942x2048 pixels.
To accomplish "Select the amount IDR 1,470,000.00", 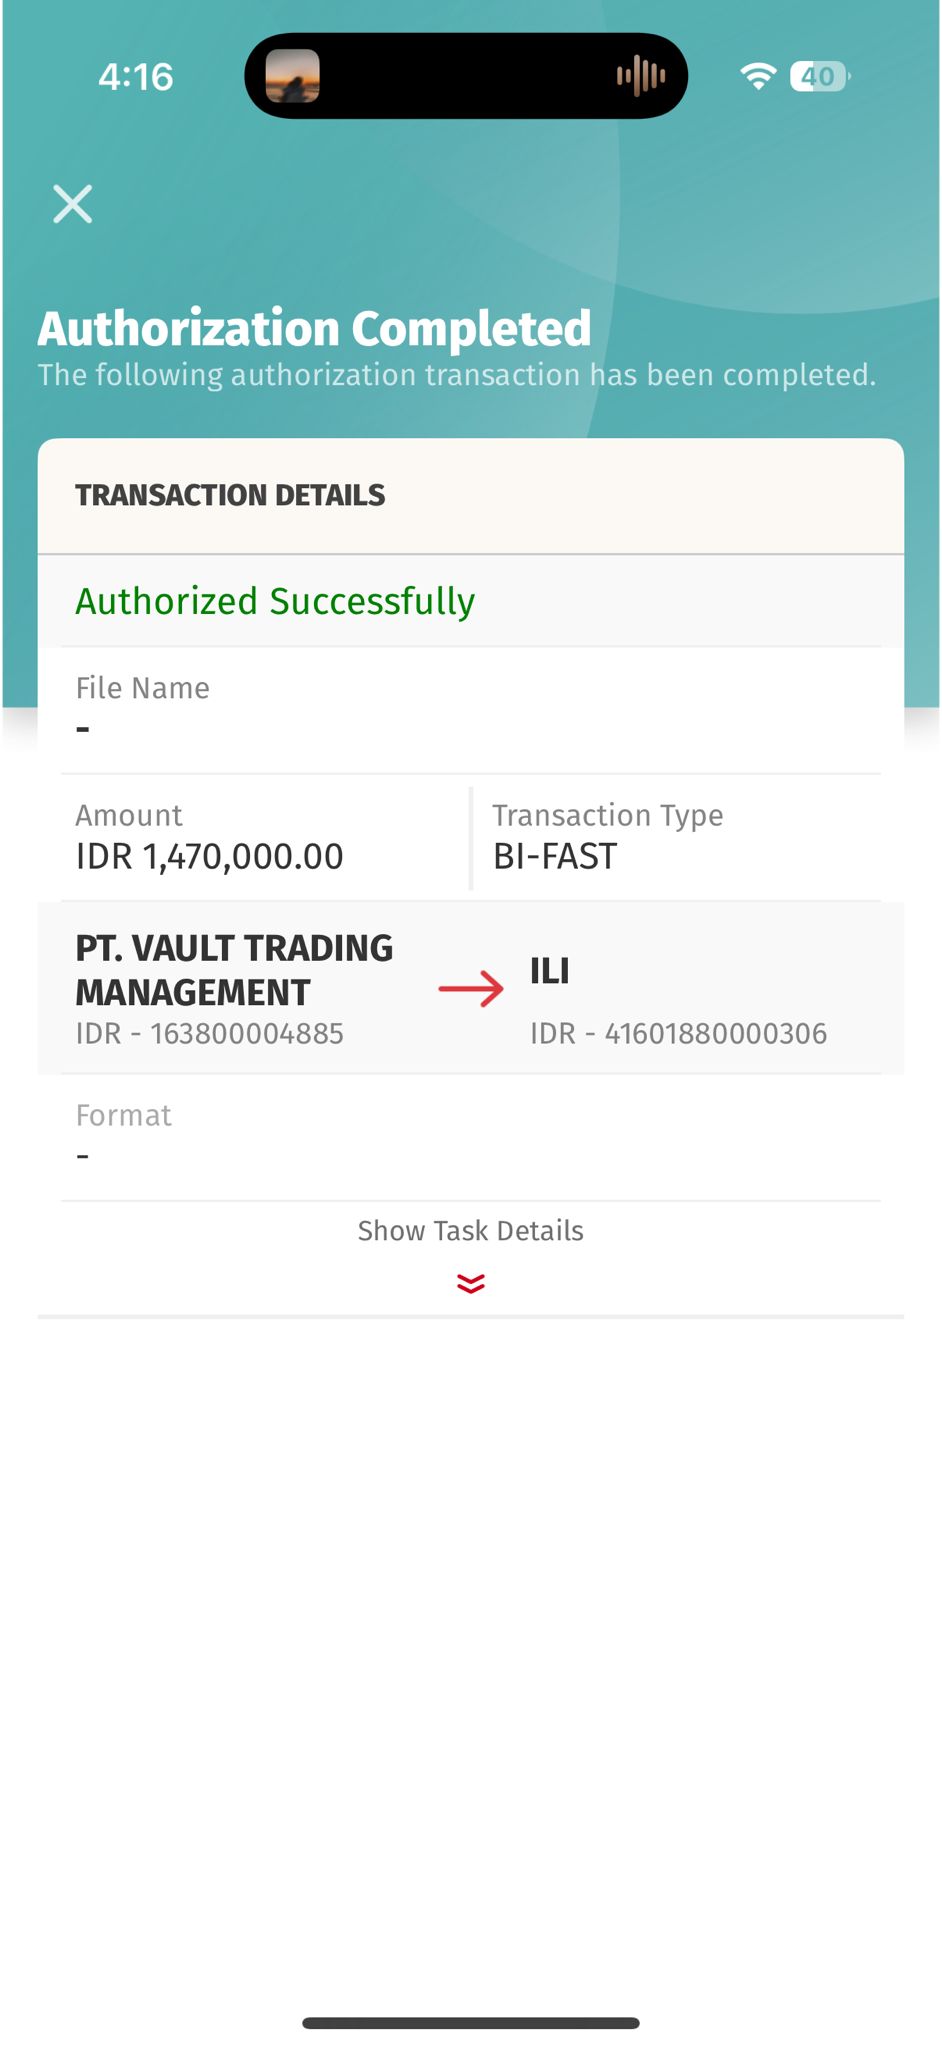I will coord(209,857).
